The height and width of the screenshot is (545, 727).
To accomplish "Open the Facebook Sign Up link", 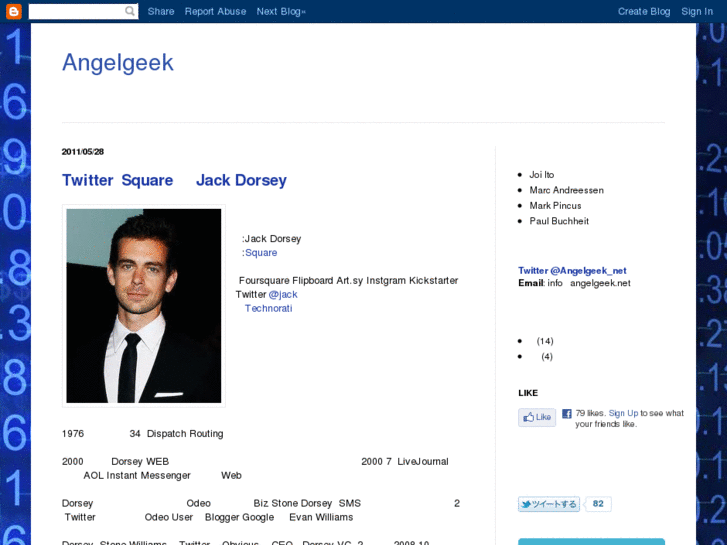I will (x=623, y=413).
